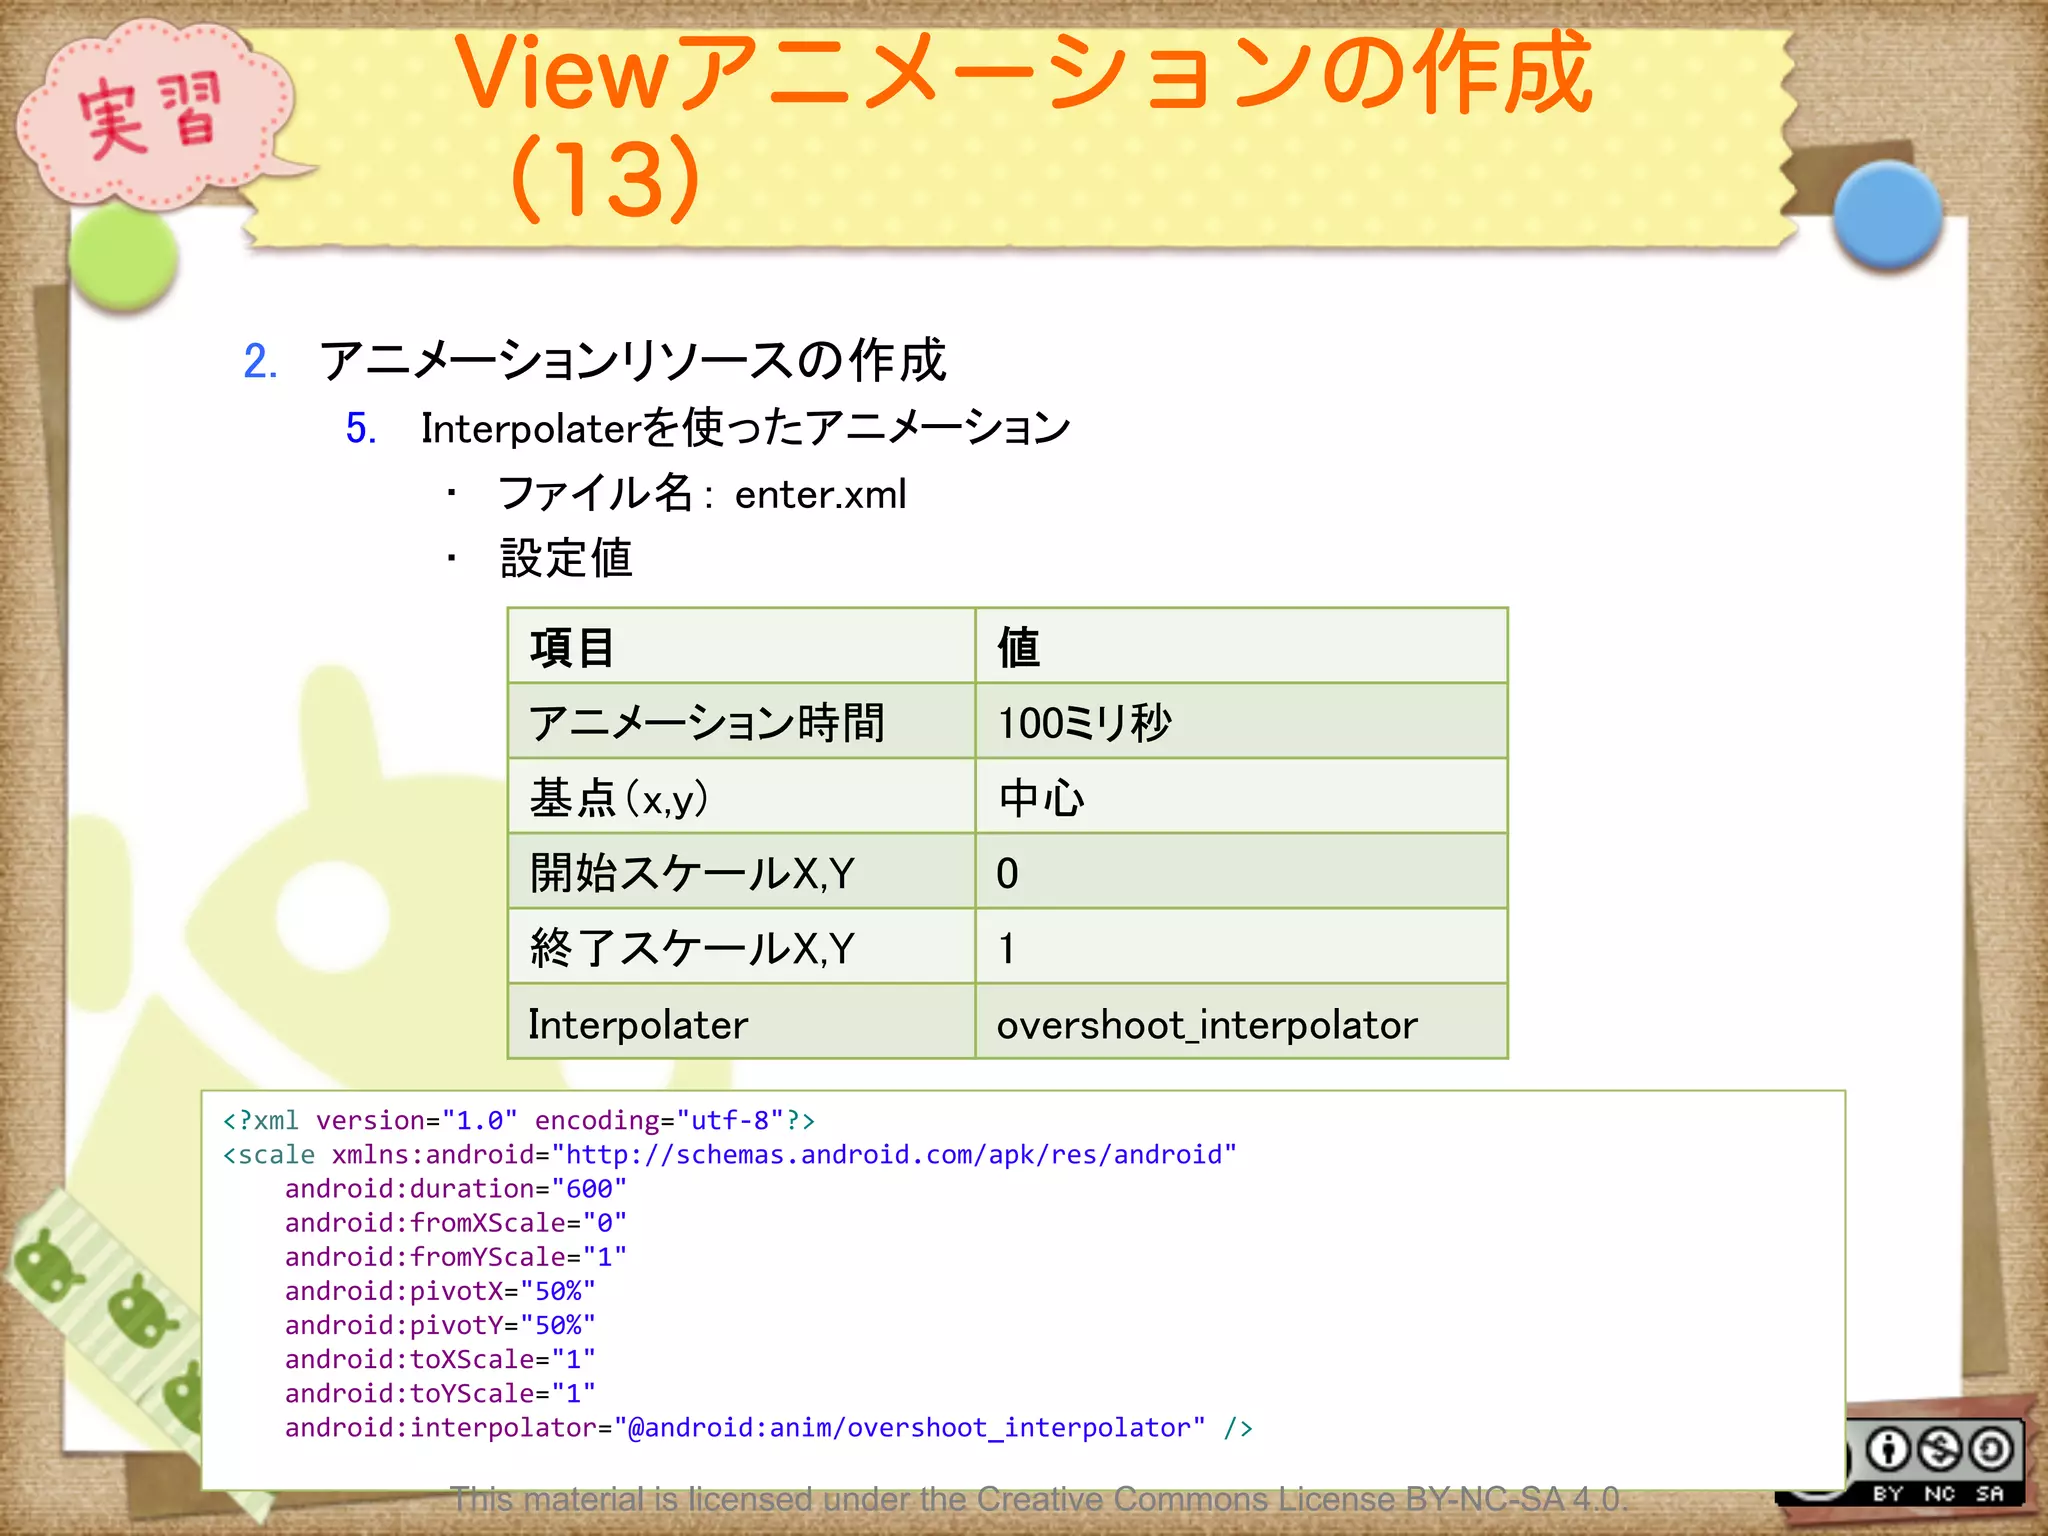Click value 0 in 開始スケール row
Screen dimensions: 2048x1536
1241,871
